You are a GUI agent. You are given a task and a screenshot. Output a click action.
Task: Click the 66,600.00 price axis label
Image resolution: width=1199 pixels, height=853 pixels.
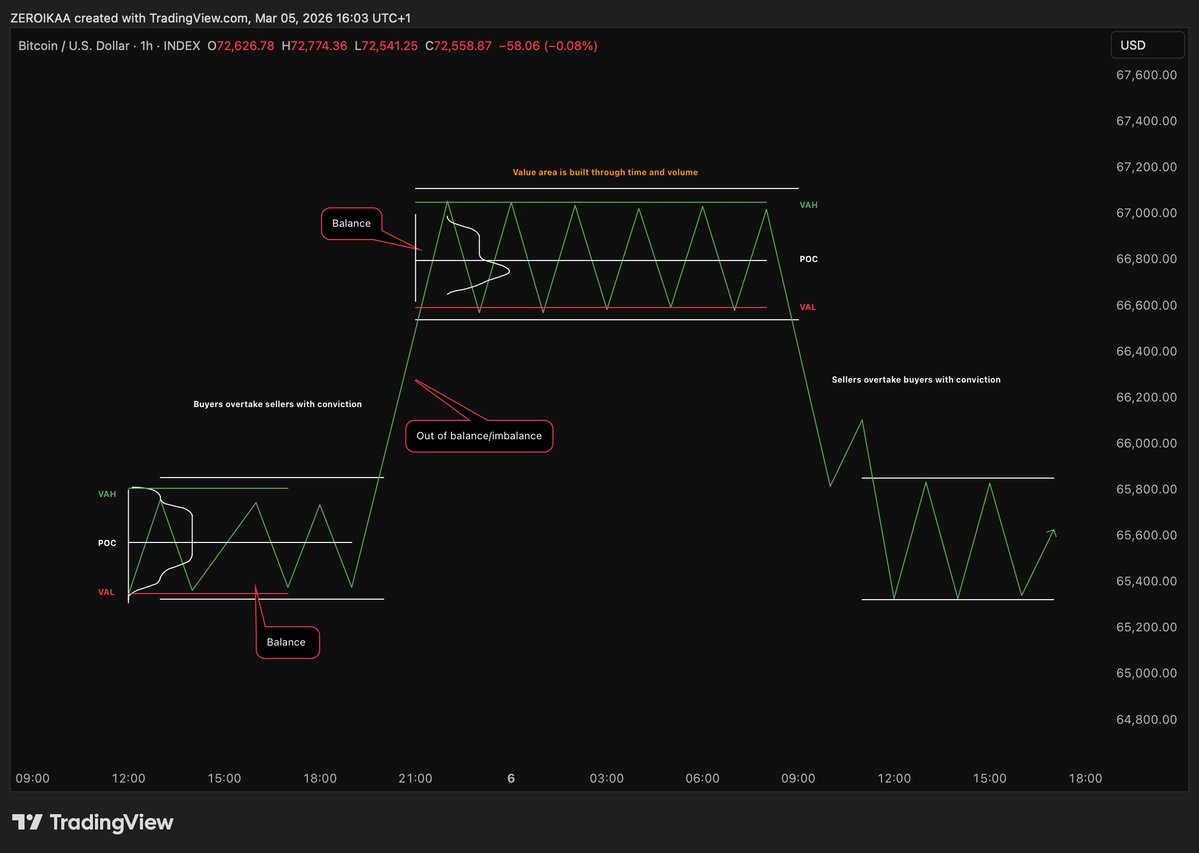click(x=1146, y=305)
